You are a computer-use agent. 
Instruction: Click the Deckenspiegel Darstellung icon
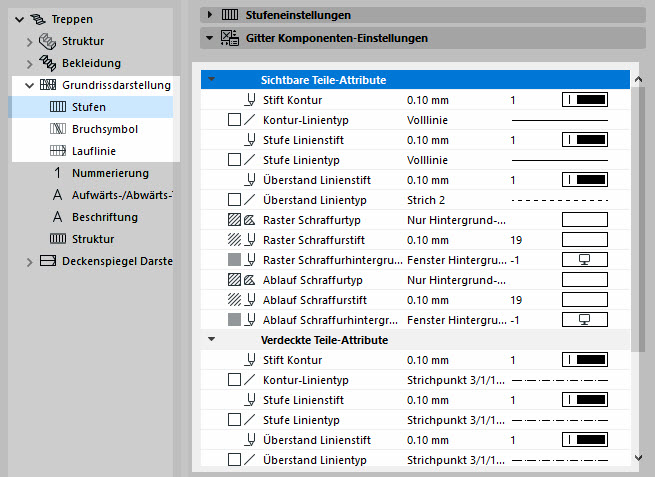47,261
